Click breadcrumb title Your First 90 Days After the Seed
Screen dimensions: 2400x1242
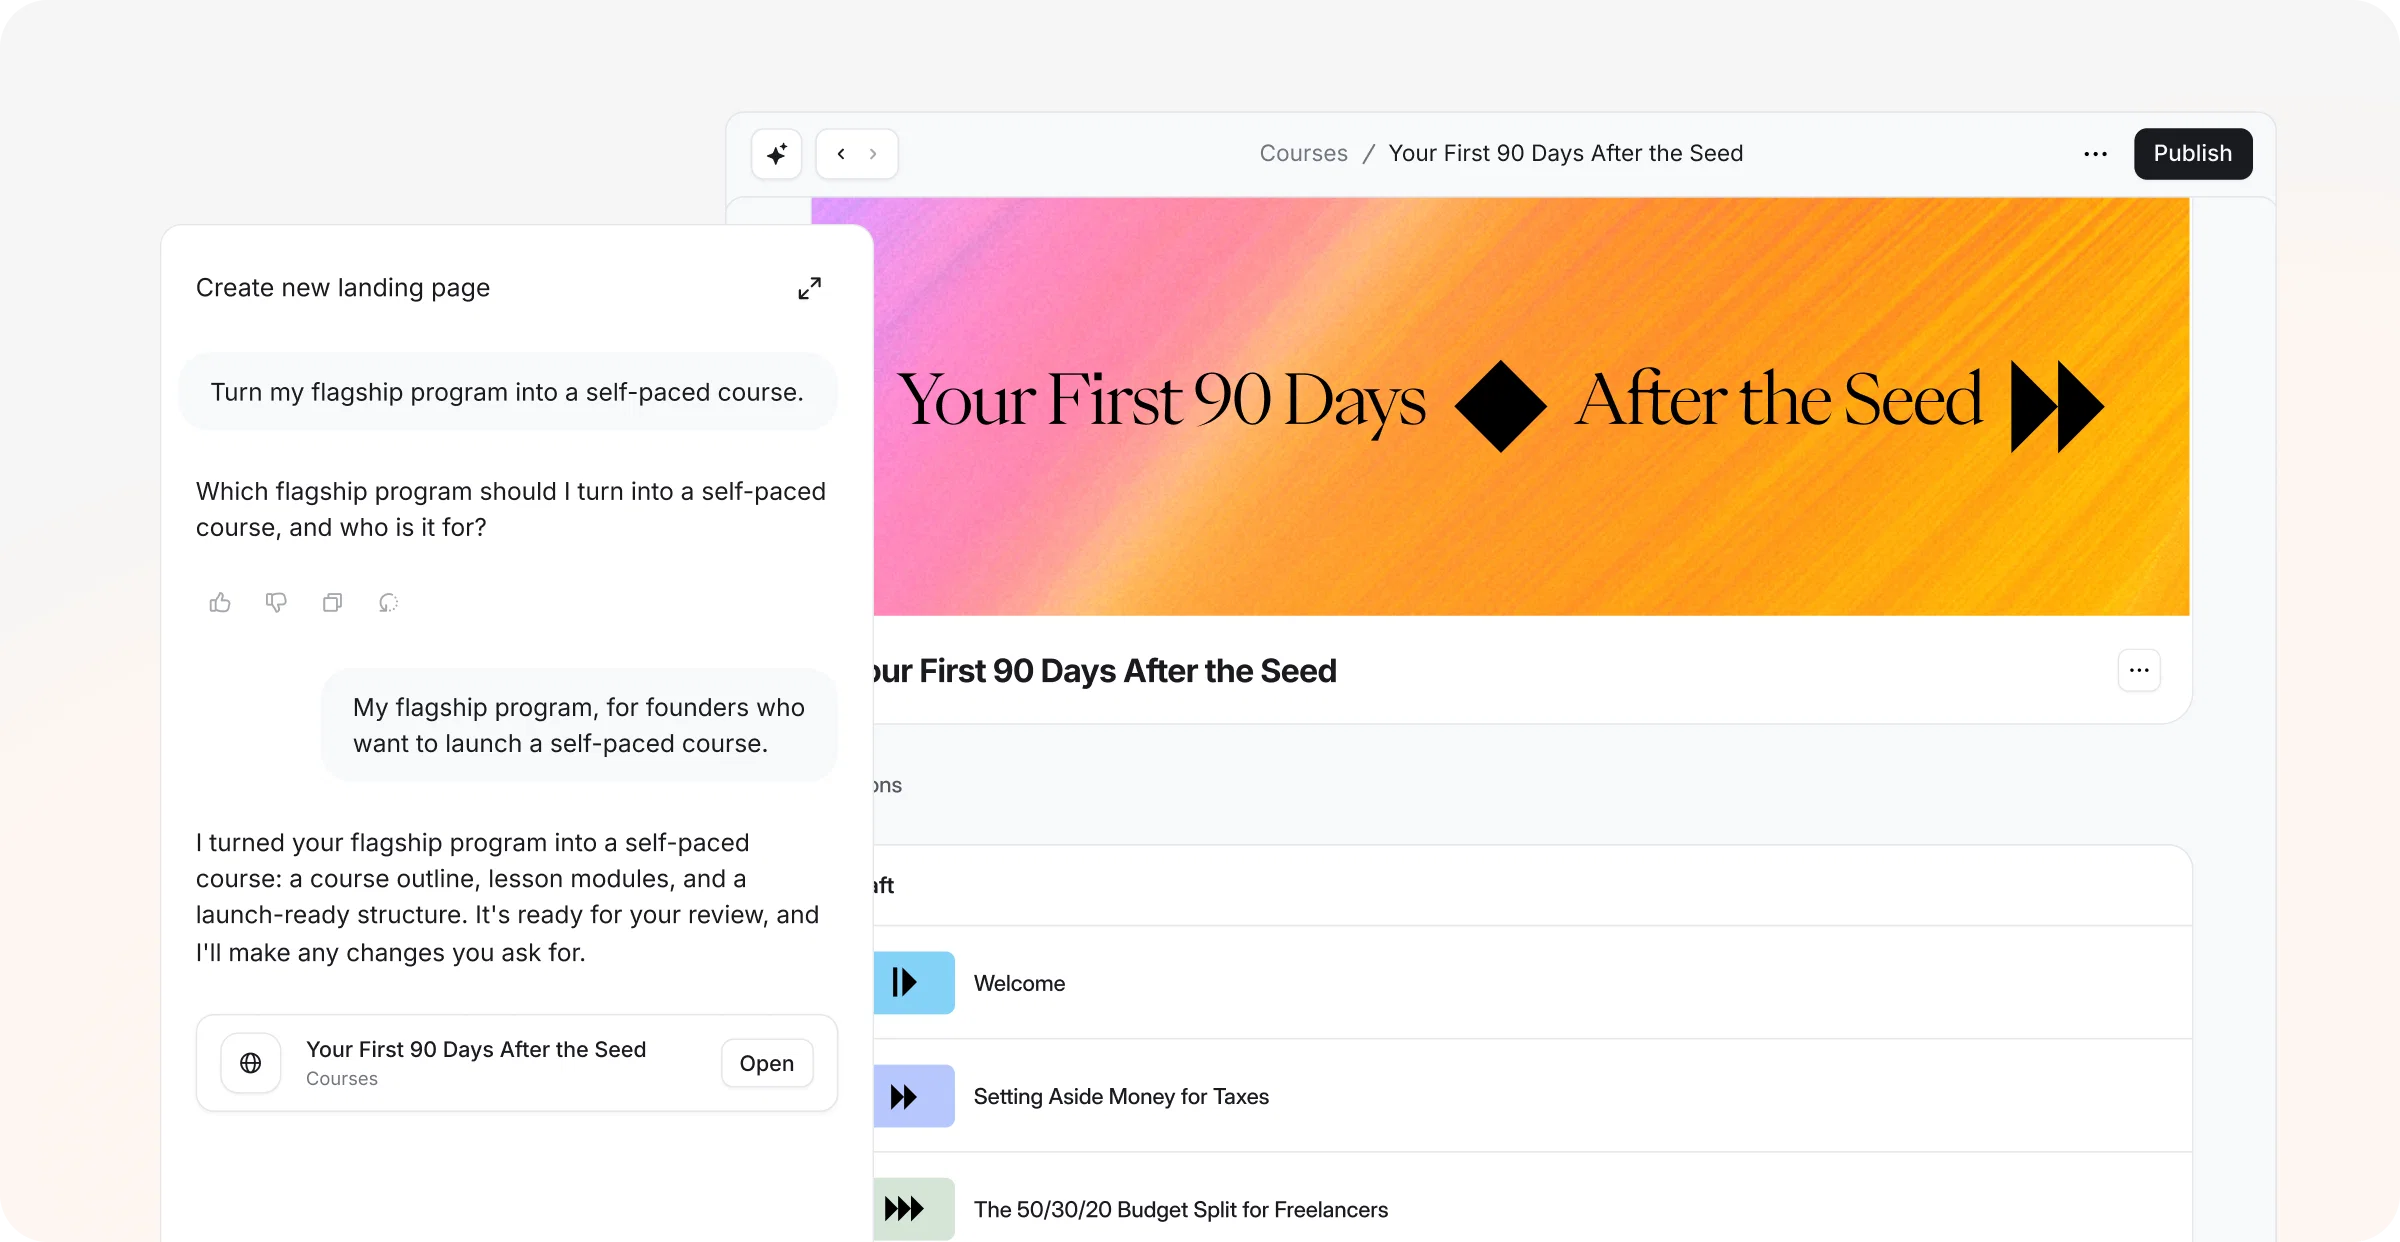point(1566,153)
